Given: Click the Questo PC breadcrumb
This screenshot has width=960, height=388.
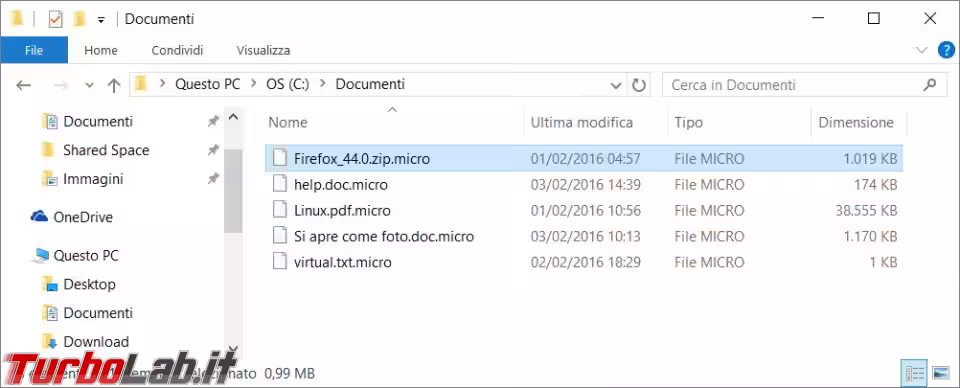Looking at the screenshot, I should pyautogui.click(x=208, y=84).
